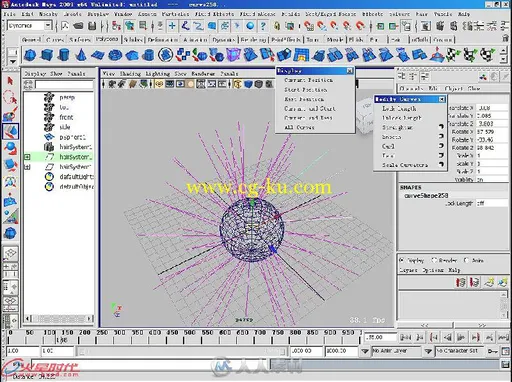The width and height of the screenshot is (512, 382).
Task: Select the Anim radio button in layer editor
Action: (x=466, y=260)
